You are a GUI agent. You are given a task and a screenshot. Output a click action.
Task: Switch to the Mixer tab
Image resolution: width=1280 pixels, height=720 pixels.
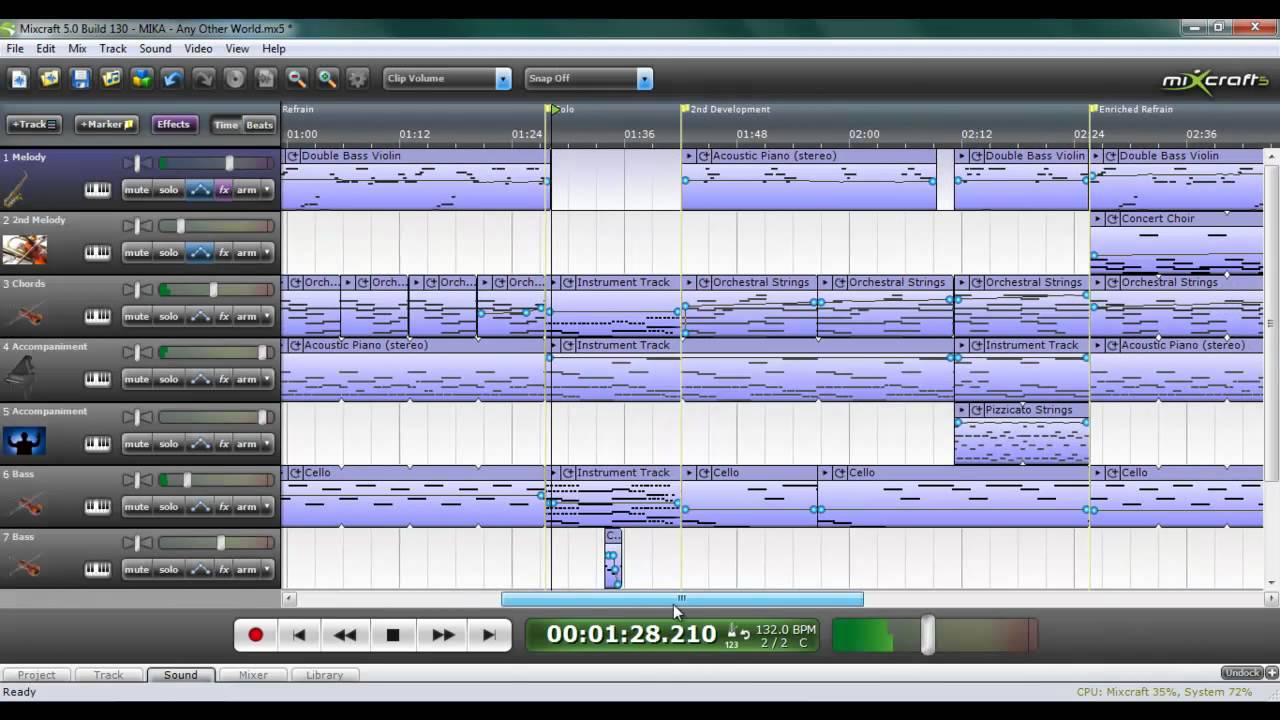[x=253, y=675]
